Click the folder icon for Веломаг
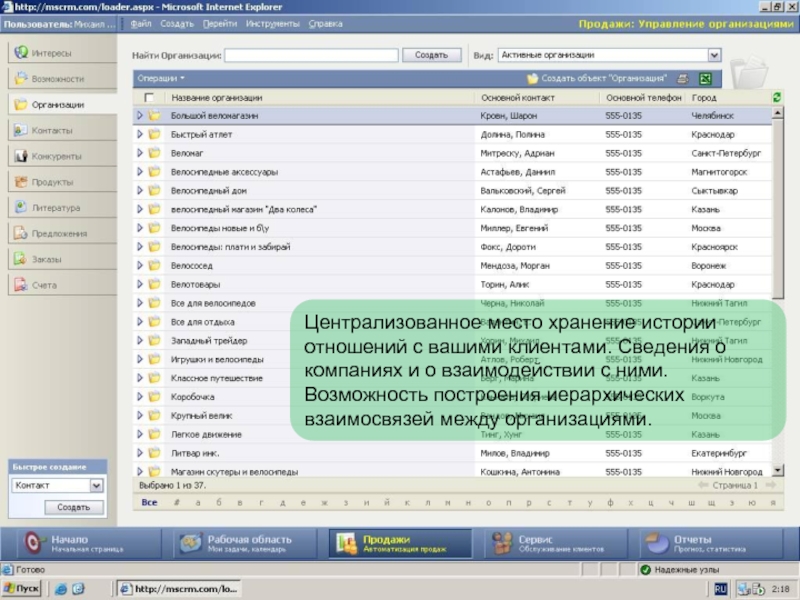 point(154,153)
